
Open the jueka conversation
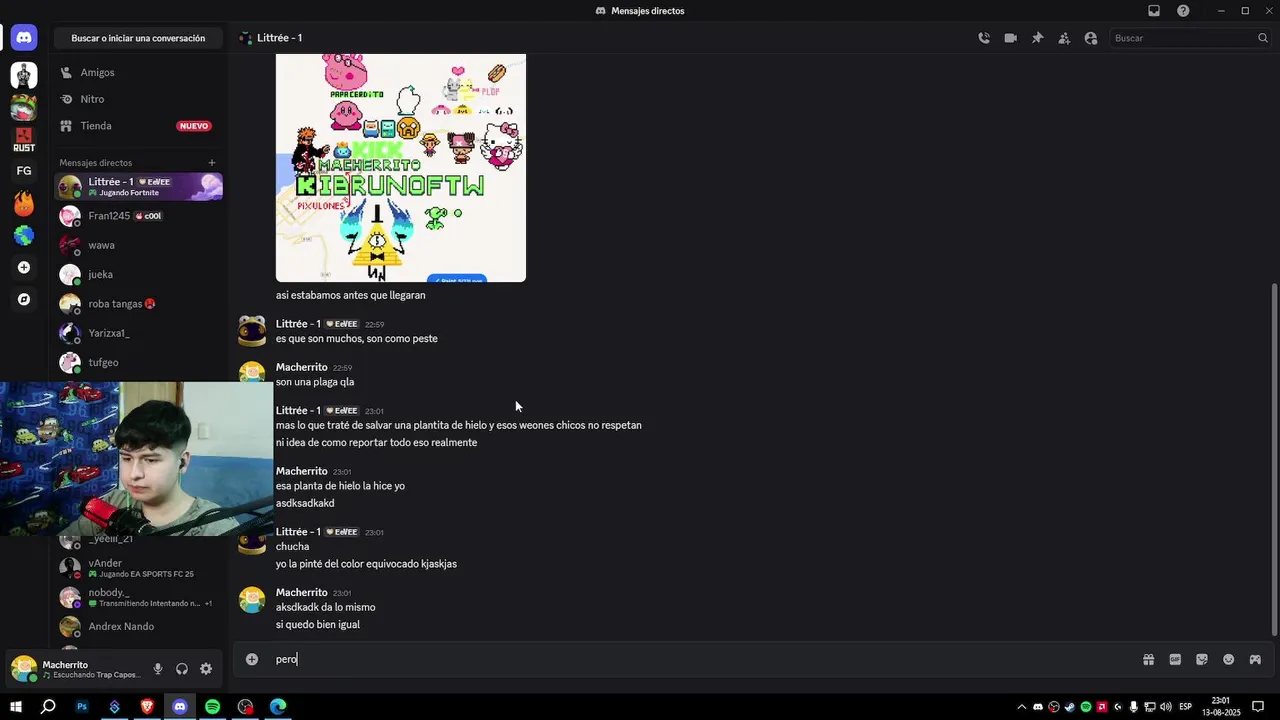point(139,274)
